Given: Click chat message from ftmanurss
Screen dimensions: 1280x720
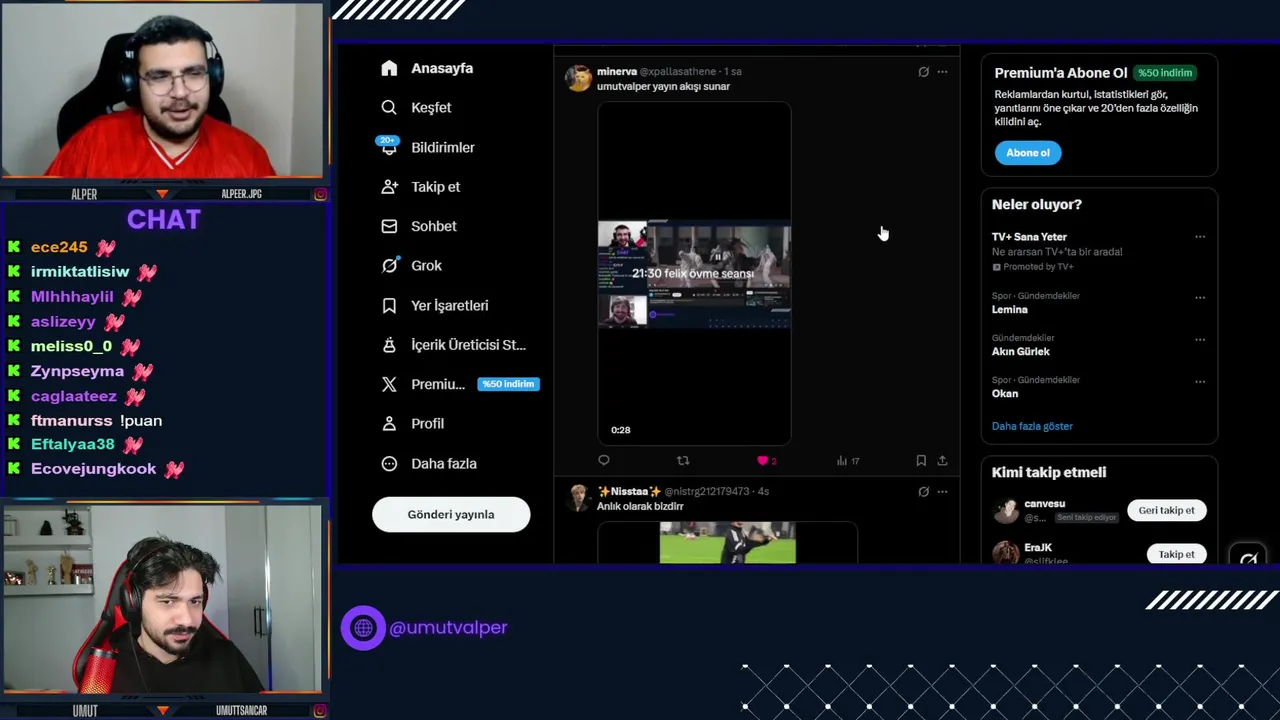Looking at the screenshot, I should pyautogui.click(x=96, y=421).
